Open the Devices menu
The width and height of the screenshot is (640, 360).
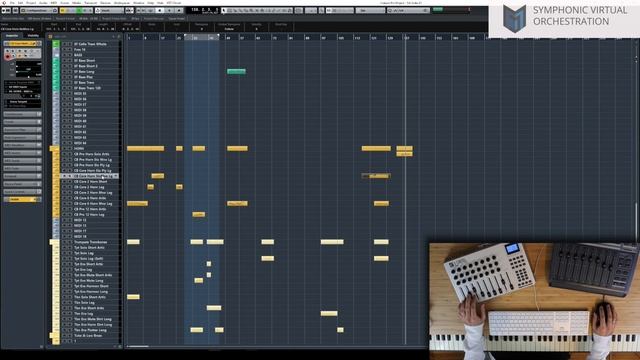click(105, 3)
